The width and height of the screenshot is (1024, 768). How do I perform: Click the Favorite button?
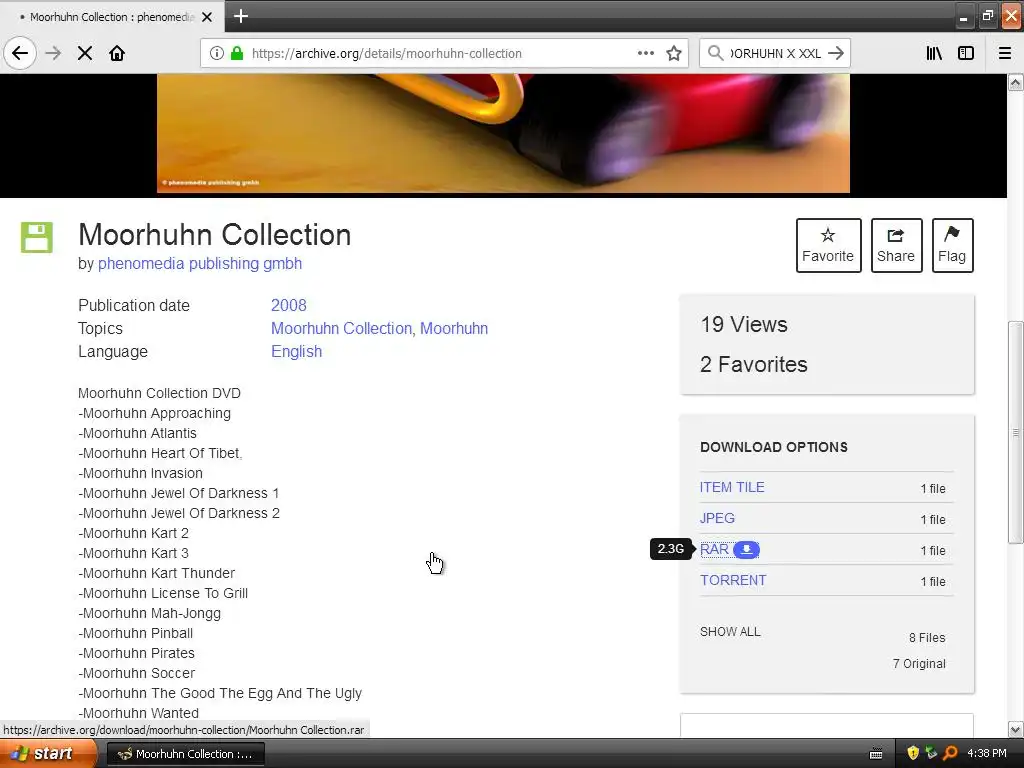coord(828,246)
